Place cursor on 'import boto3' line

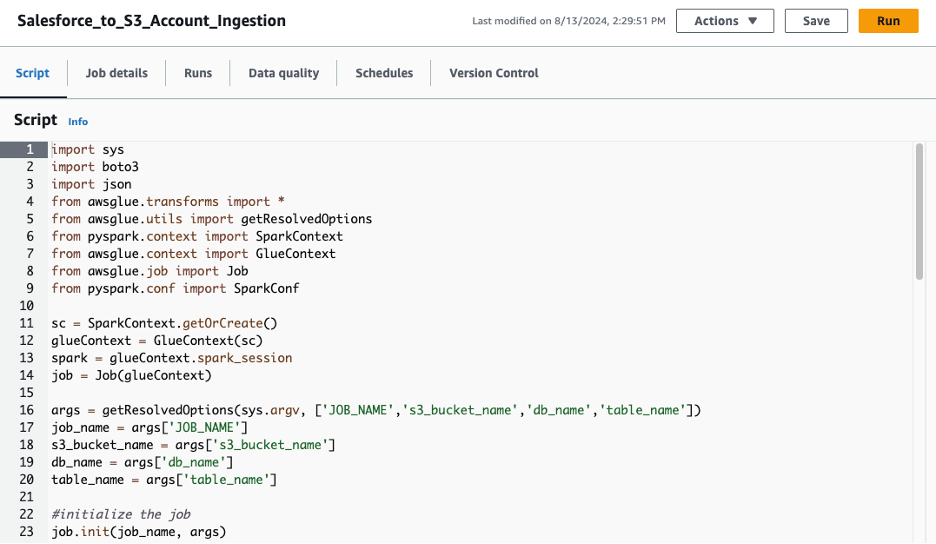click(95, 167)
